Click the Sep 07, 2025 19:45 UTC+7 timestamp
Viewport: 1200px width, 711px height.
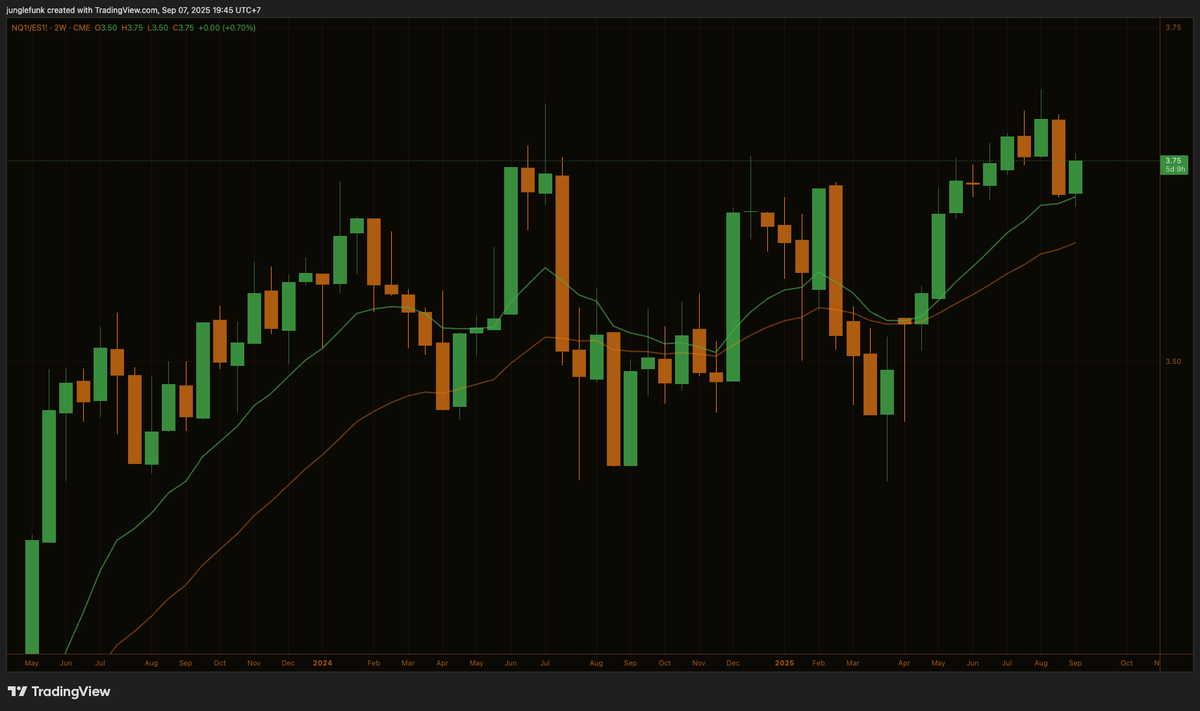pyautogui.click(x=211, y=9)
